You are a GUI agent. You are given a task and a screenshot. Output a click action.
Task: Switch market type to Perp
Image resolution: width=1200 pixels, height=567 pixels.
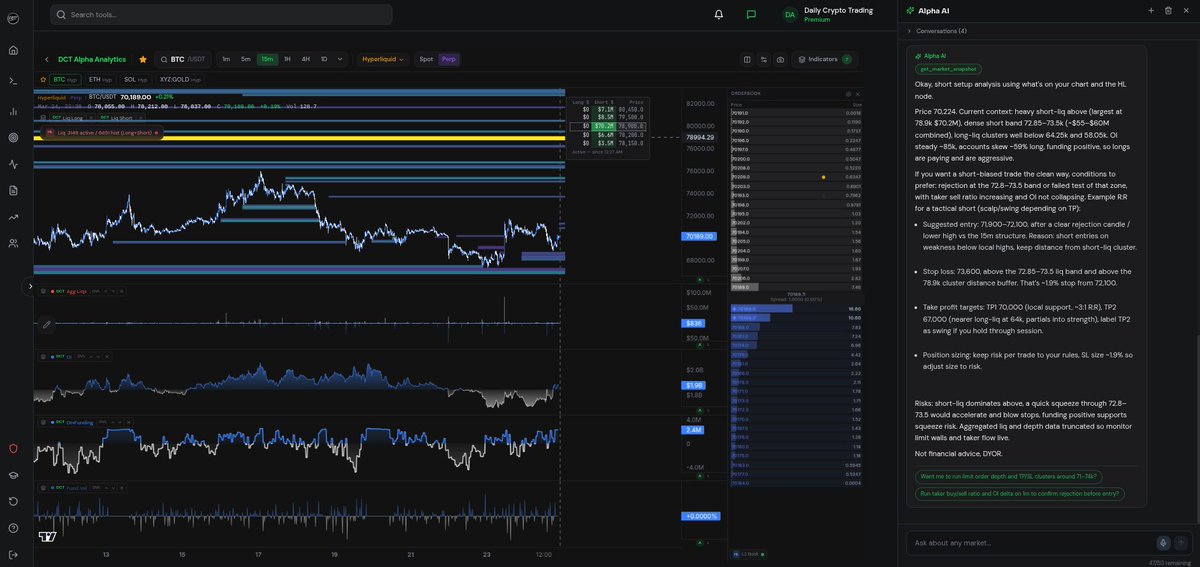pos(450,59)
